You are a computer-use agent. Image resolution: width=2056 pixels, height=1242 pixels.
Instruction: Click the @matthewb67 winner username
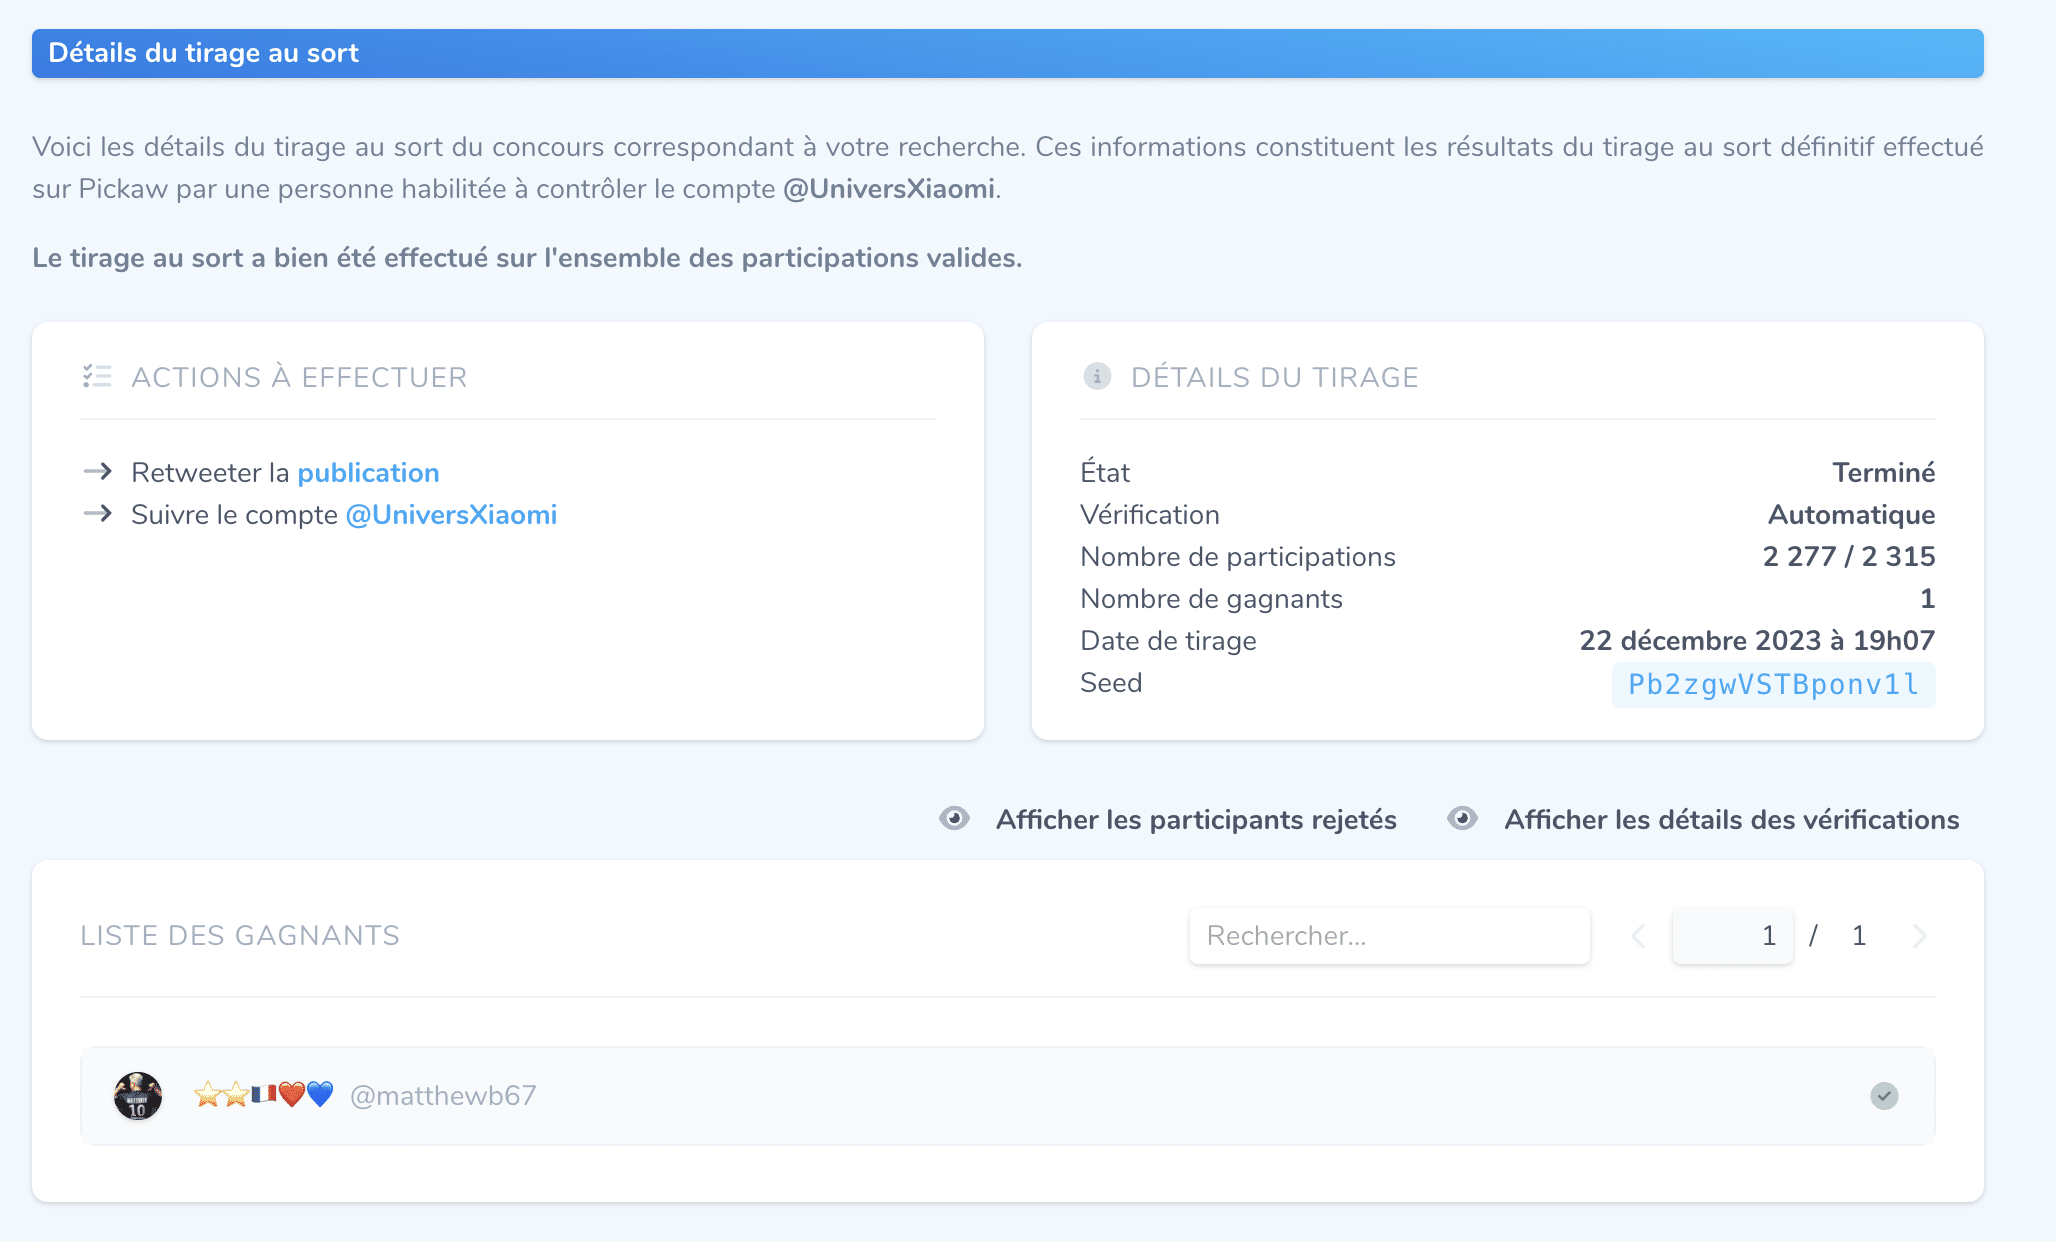click(443, 1096)
